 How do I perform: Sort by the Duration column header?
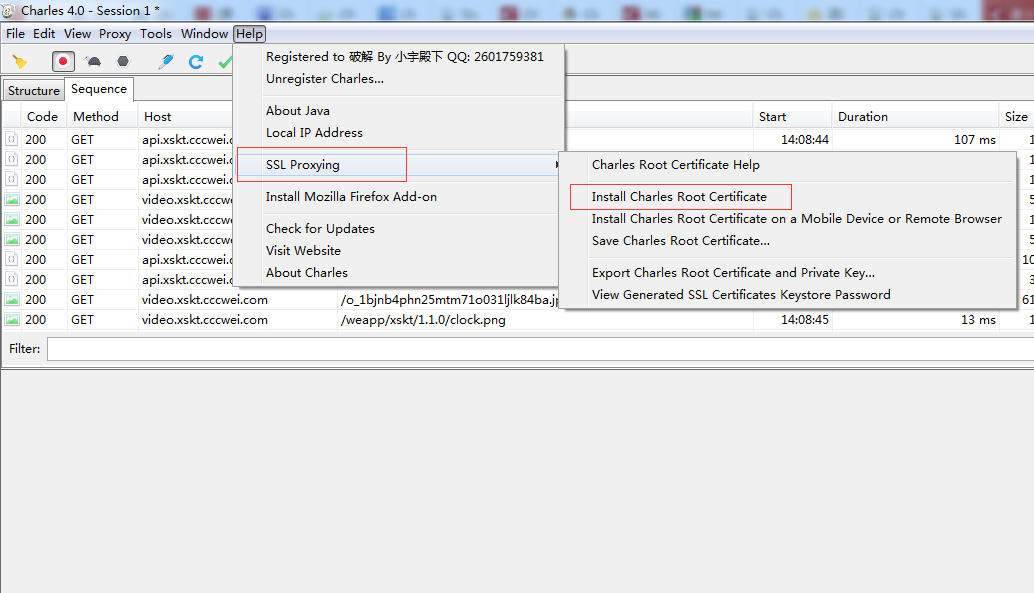915,117
